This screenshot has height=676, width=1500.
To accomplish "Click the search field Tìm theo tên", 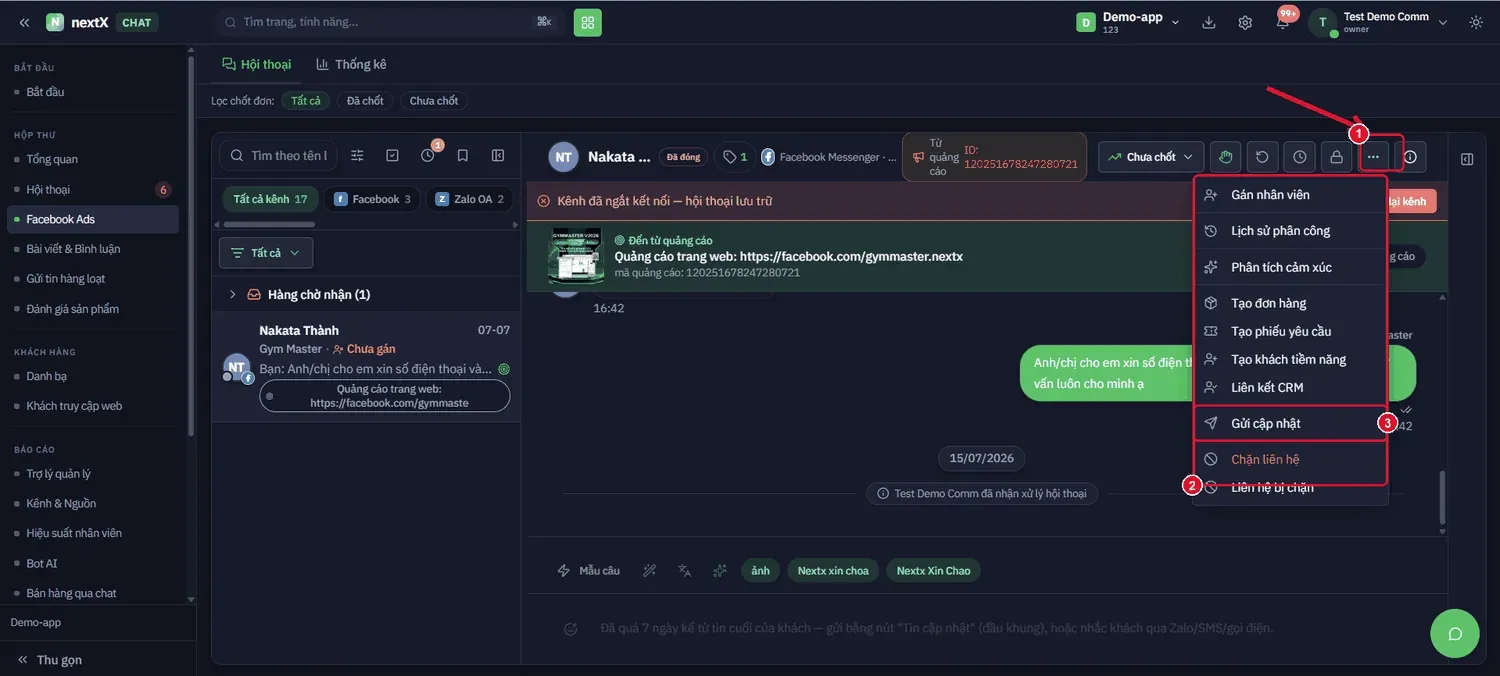I will (x=278, y=156).
